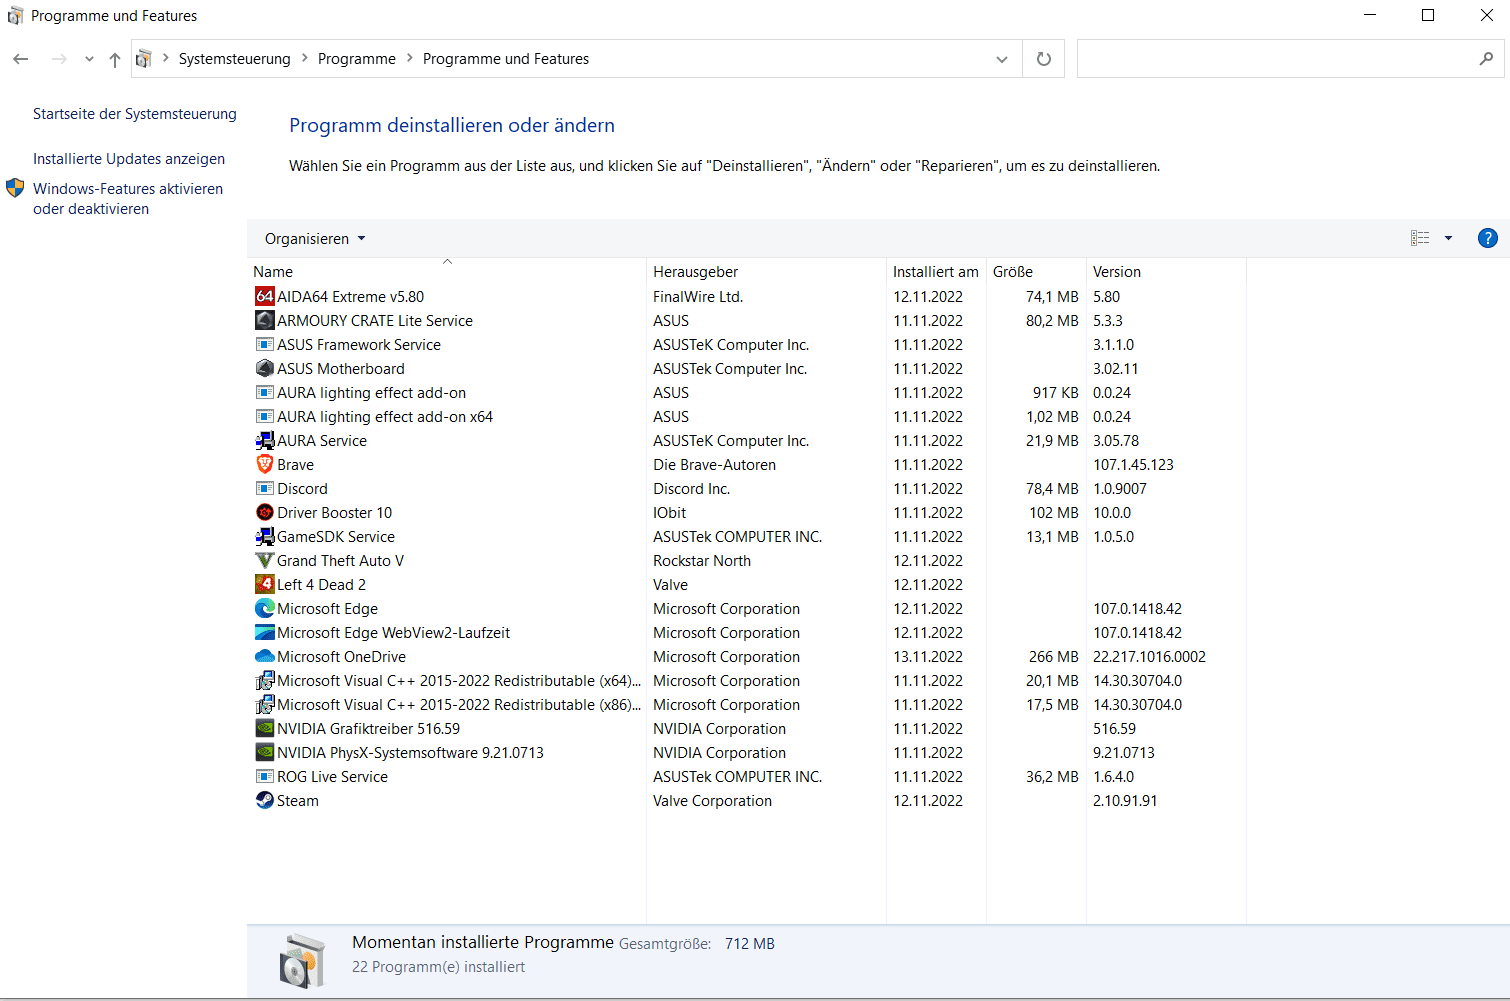Image resolution: width=1510 pixels, height=1001 pixels.
Task: Sort list by Name column header
Action: [446, 272]
